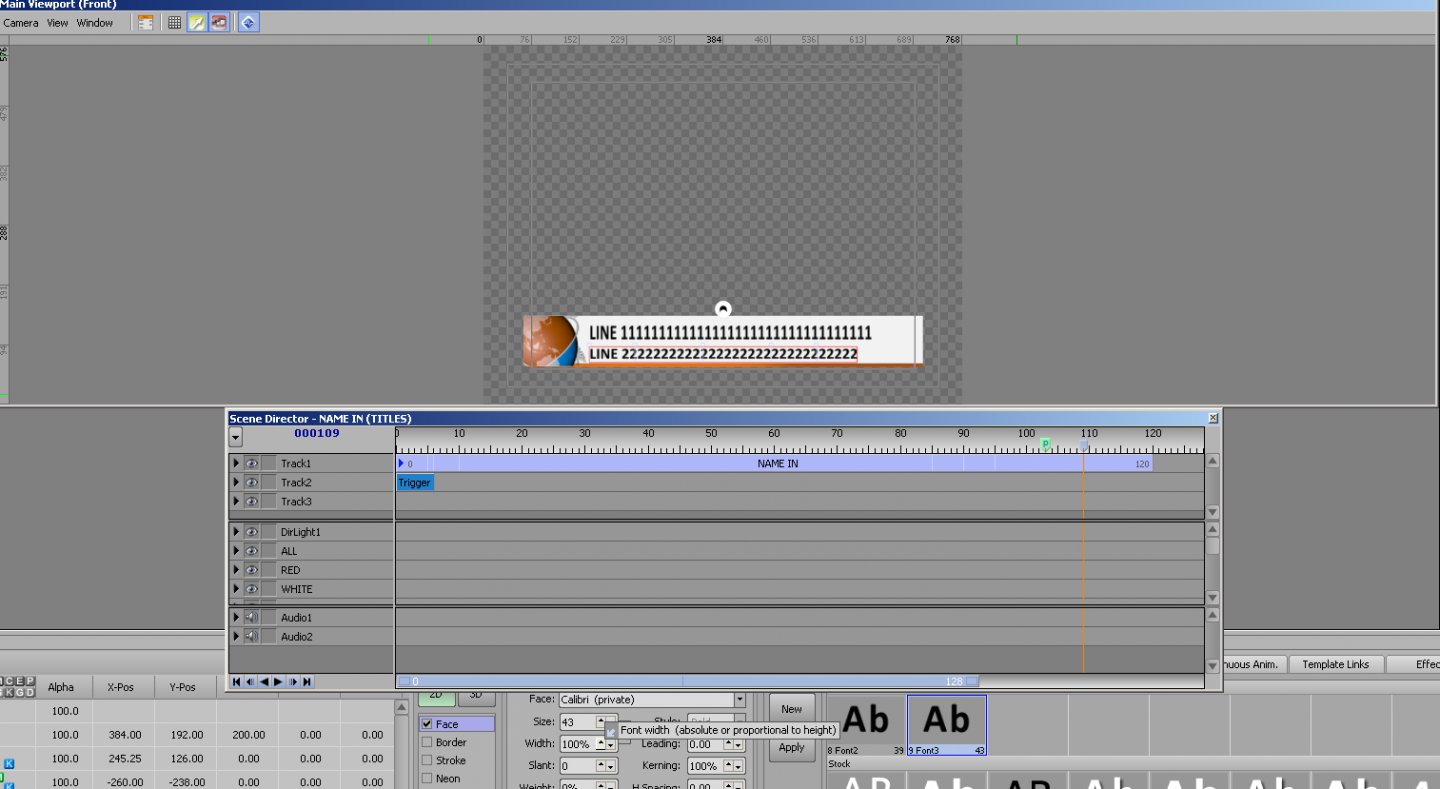Open the View menu
Viewport: 1440px width, 789px height.
click(x=58, y=23)
